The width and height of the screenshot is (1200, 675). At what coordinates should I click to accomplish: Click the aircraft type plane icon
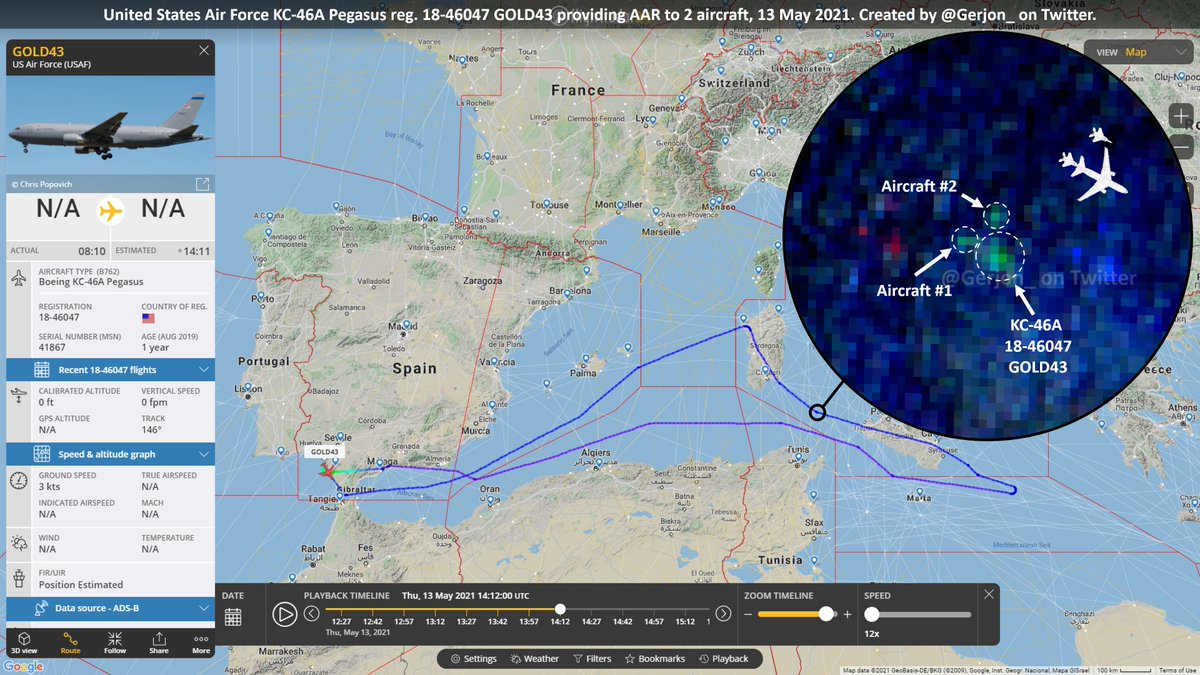click(x=20, y=278)
